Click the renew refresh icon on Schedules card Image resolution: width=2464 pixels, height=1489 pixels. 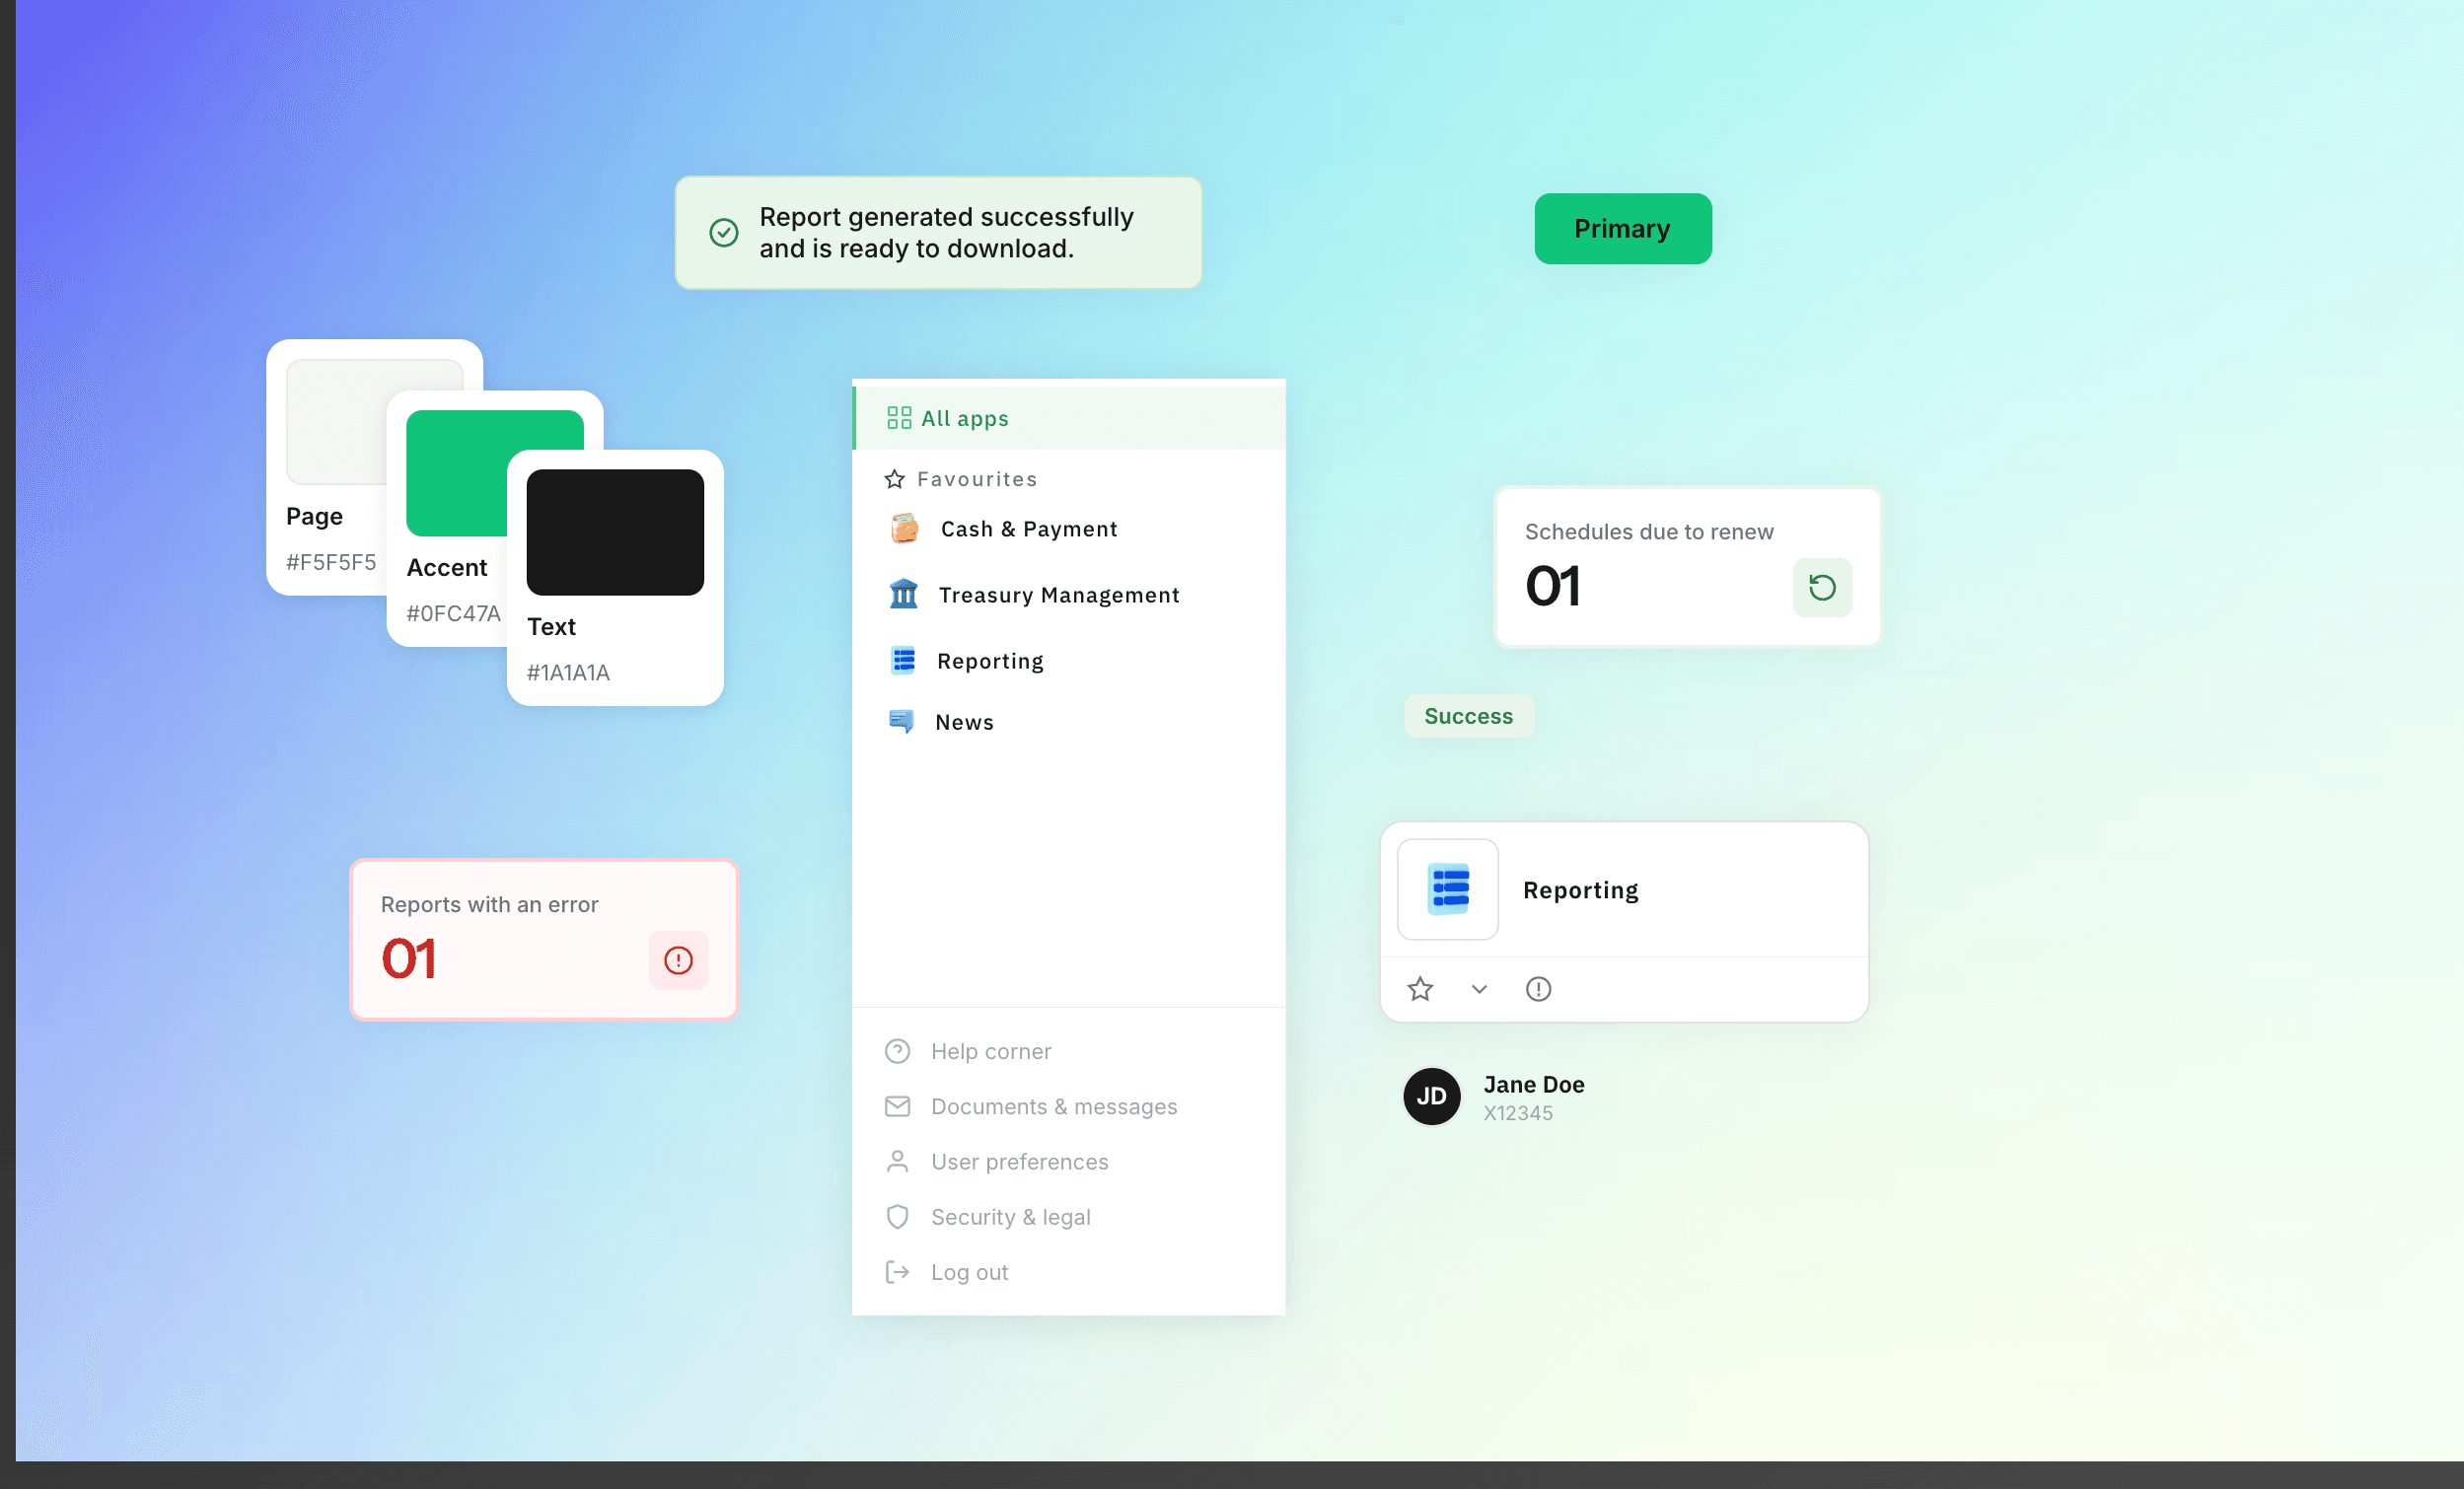coord(1822,587)
